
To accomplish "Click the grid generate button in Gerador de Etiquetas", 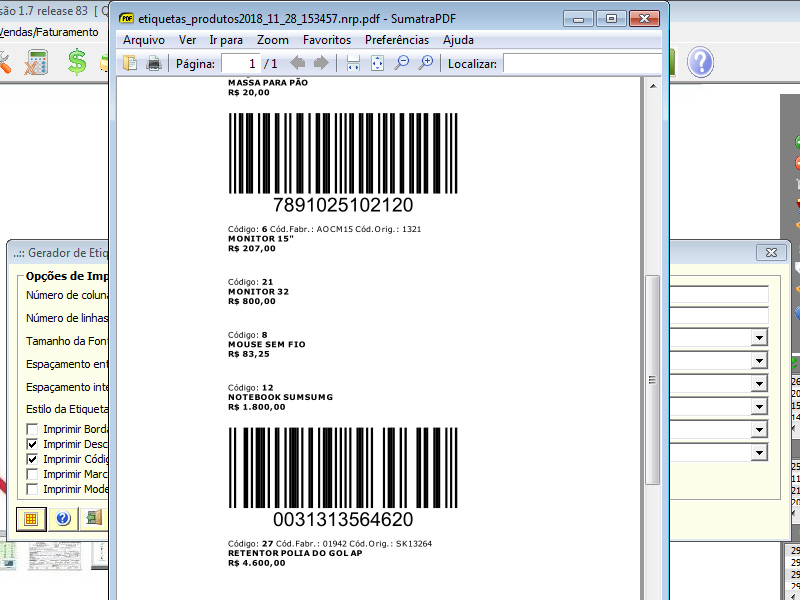I will pyautogui.click(x=31, y=519).
